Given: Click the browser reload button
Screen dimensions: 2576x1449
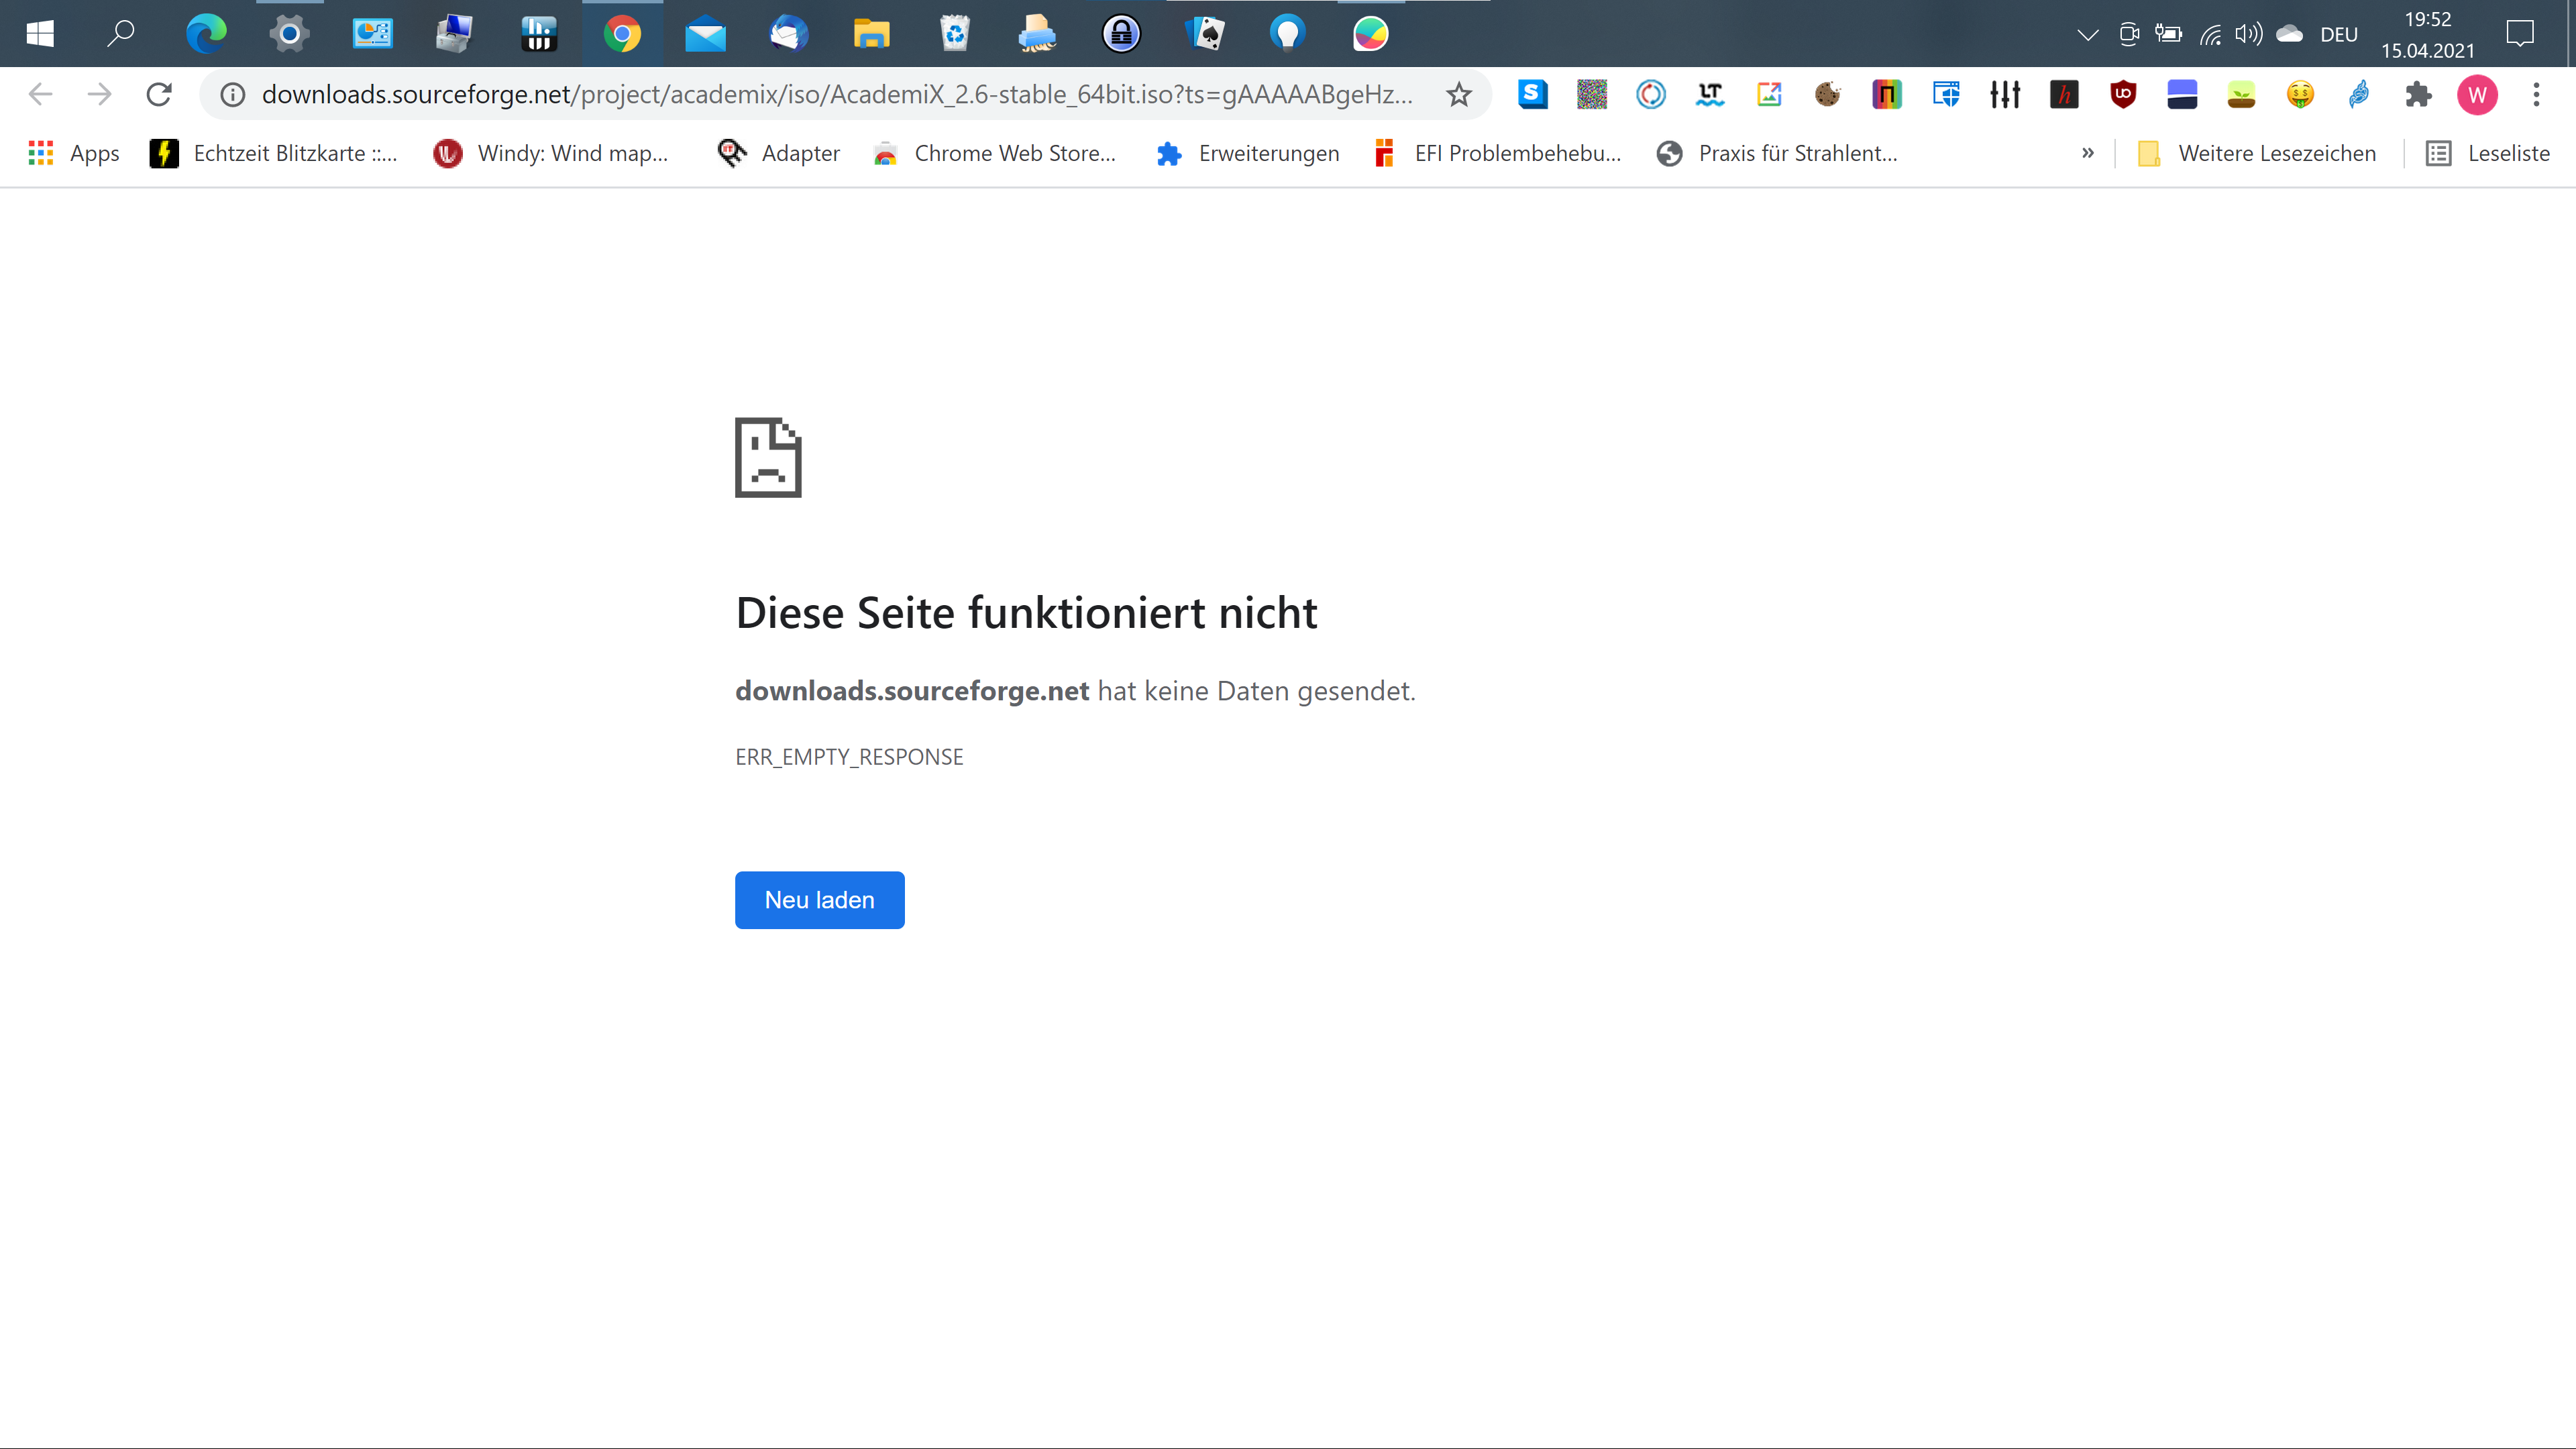Looking at the screenshot, I should pyautogui.click(x=159, y=95).
